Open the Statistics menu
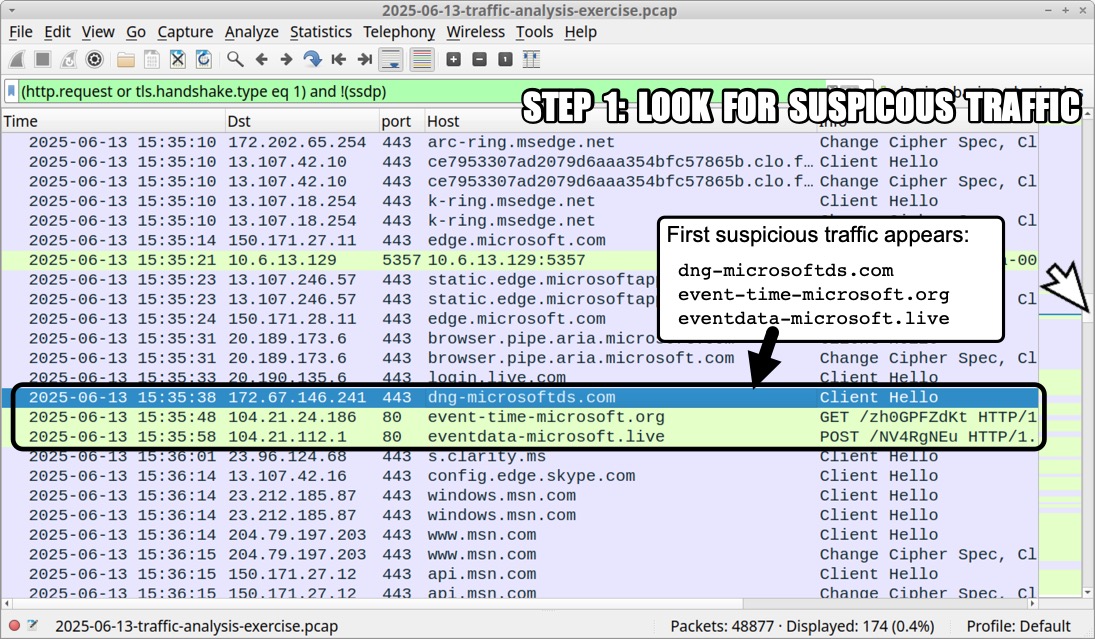Screen dimensions: 1095x639 tap(321, 32)
